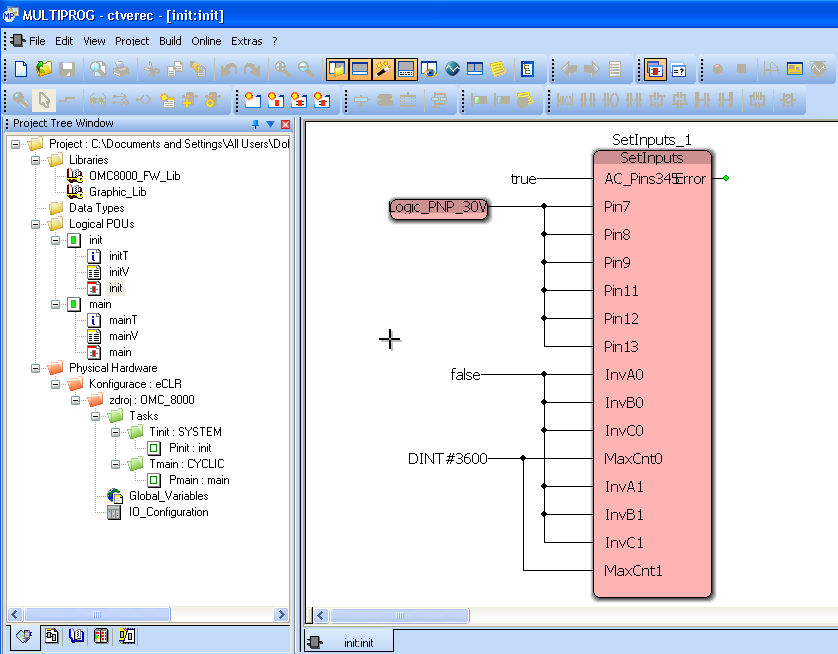
Task: Open the '?' help menu
Action: click(275, 41)
